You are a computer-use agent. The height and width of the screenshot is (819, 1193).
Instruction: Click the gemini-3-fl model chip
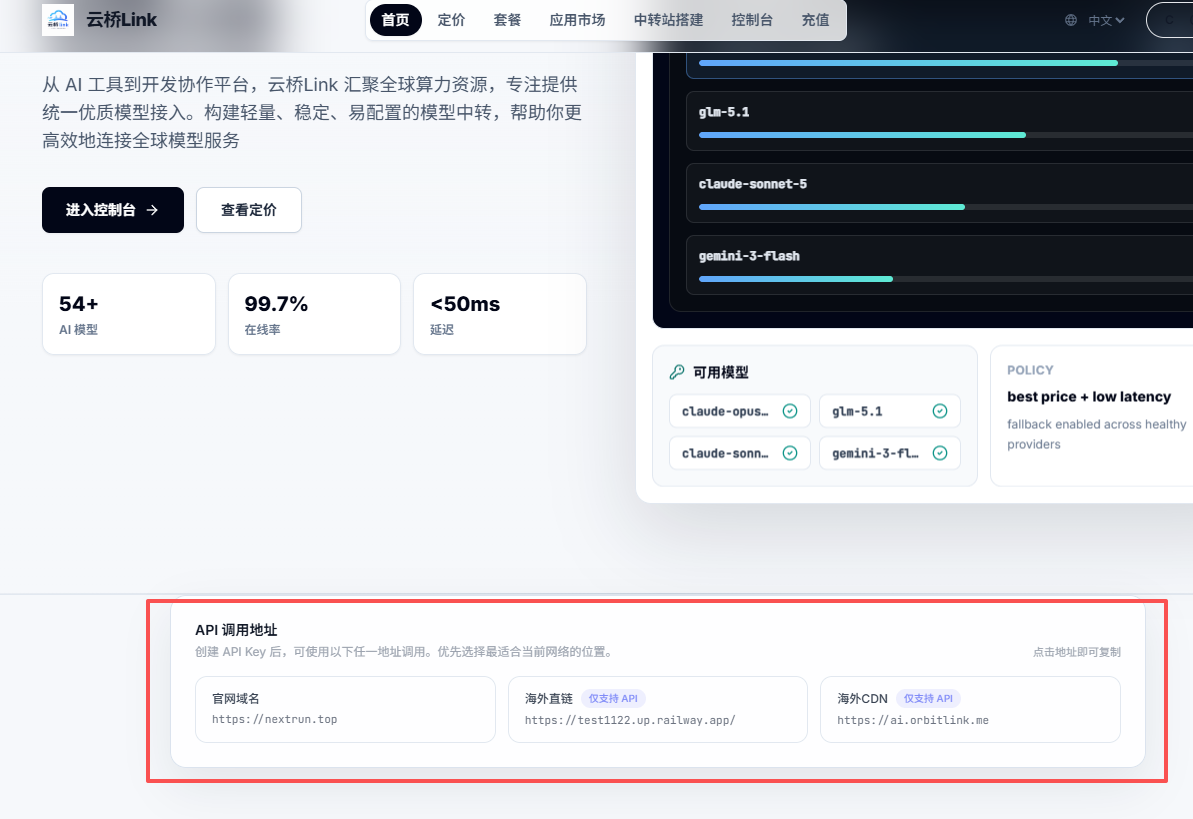[x=889, y=453]
